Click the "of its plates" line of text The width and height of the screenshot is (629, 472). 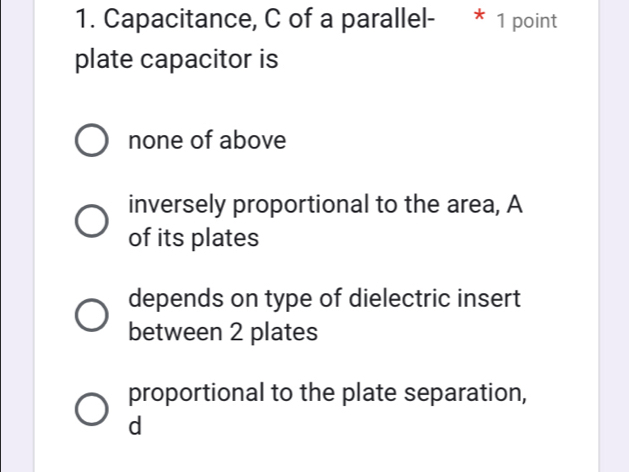[x=194, y=239]
